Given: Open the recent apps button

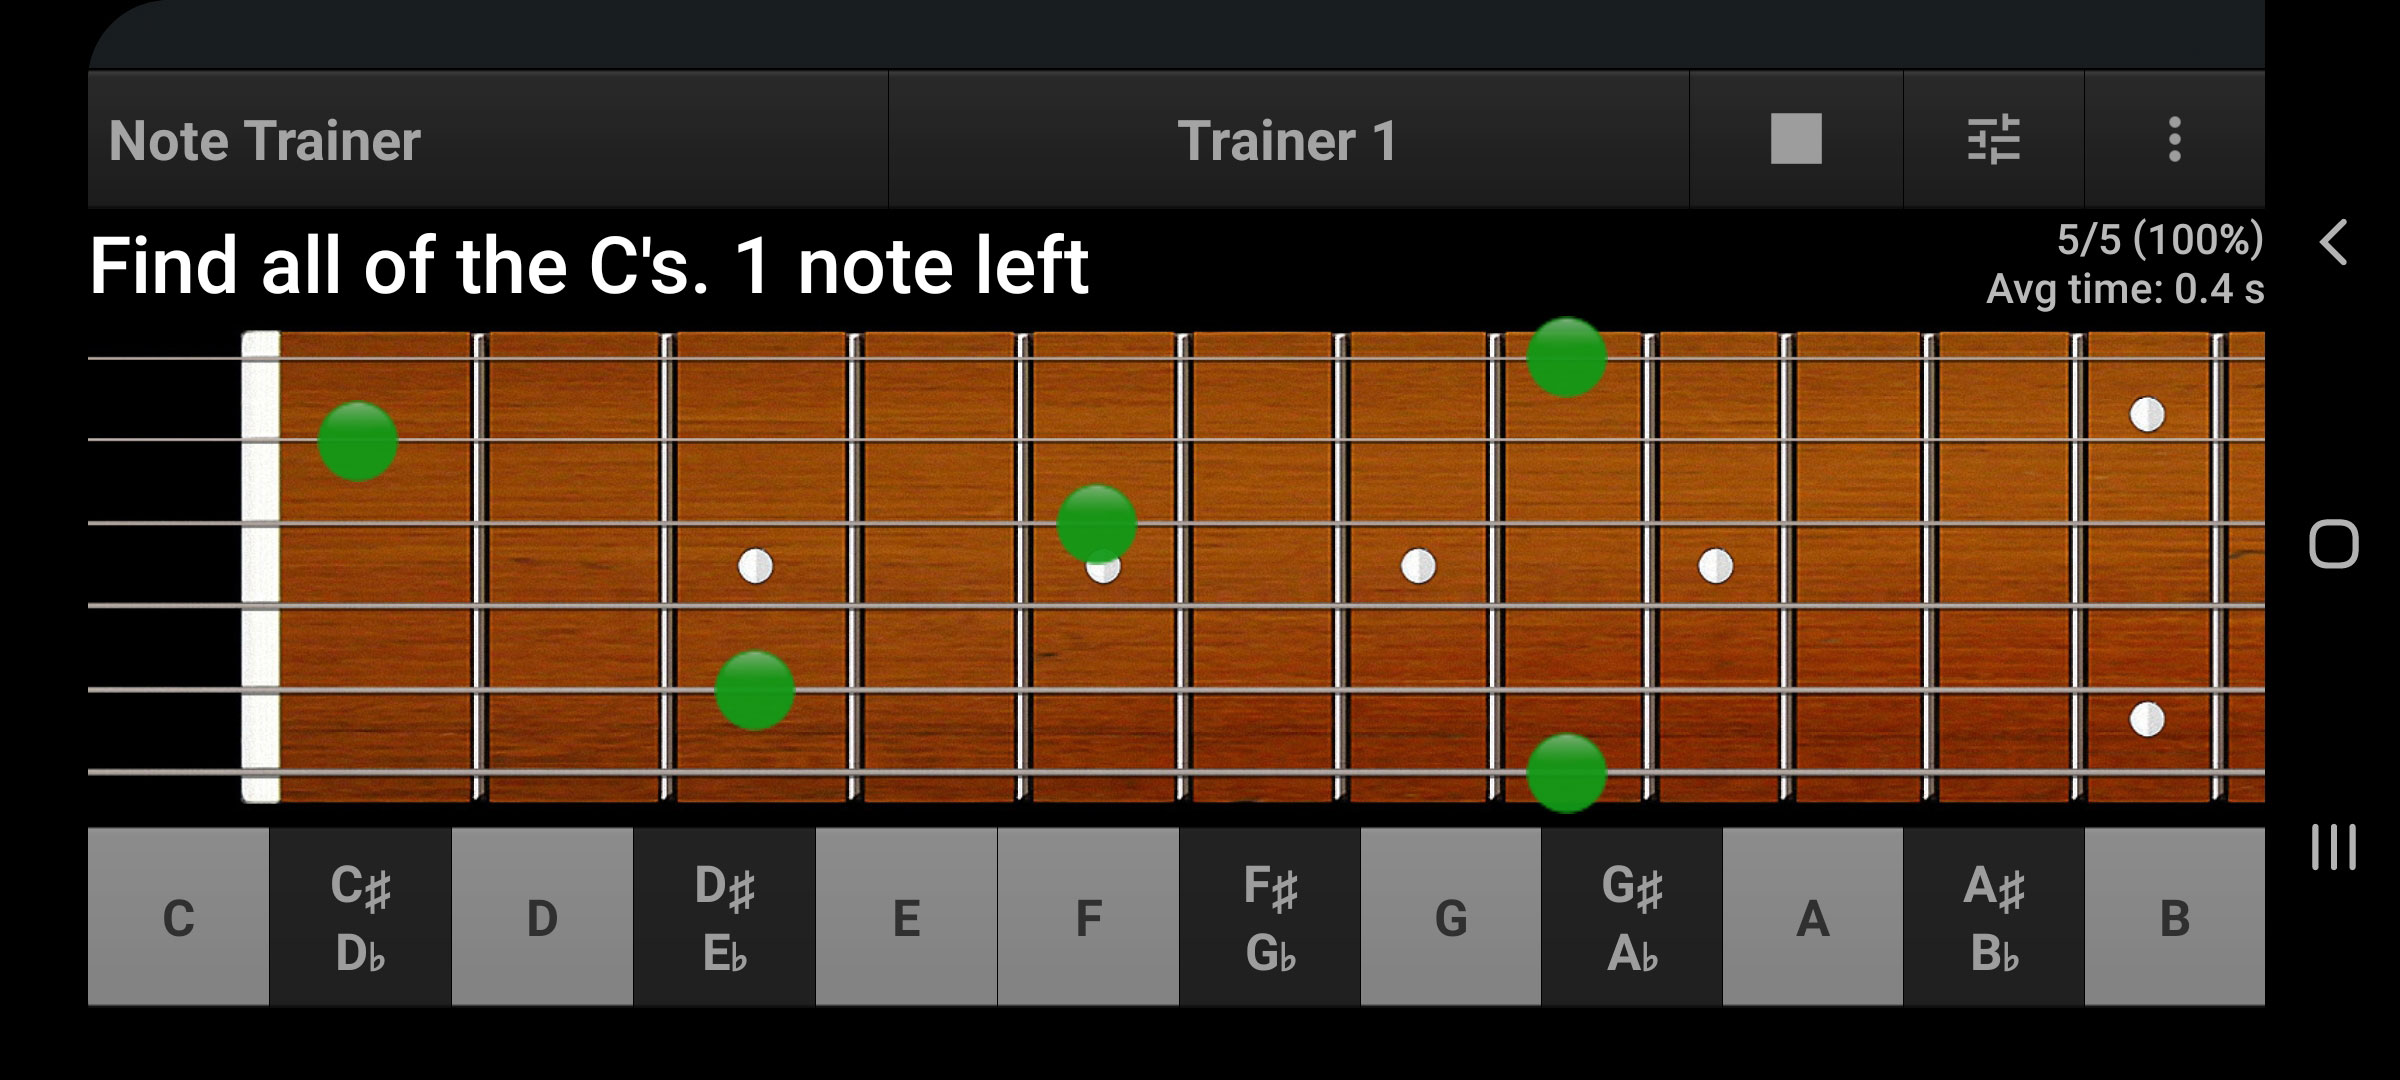Looking at the screenshot, I should 2333,847.
